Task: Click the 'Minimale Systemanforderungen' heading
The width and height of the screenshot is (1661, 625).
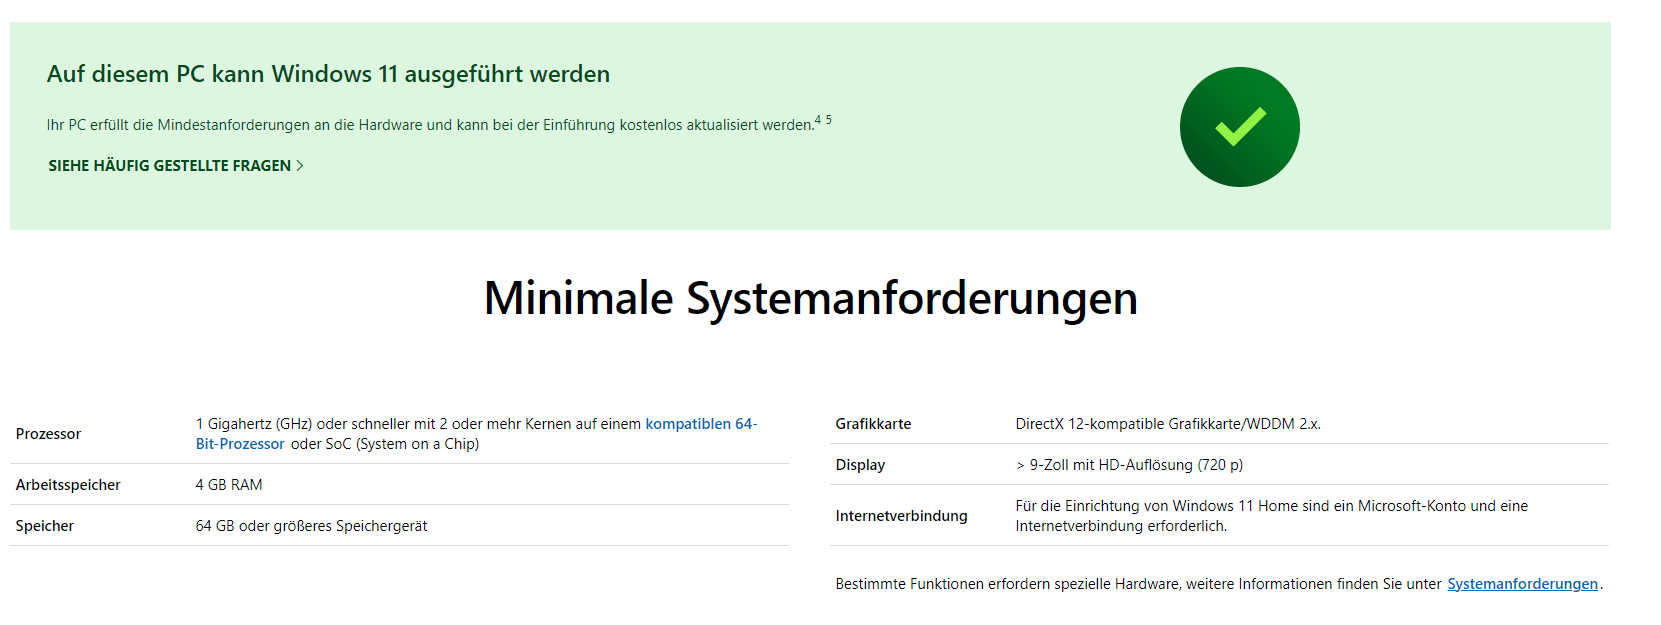Action: pyautogui.click(x=810, y=298)
